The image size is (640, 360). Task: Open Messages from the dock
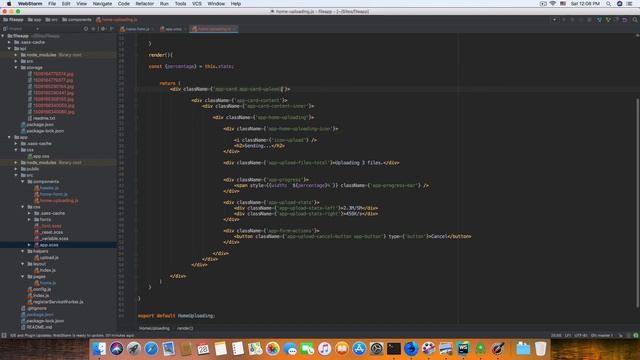(290, 349)
